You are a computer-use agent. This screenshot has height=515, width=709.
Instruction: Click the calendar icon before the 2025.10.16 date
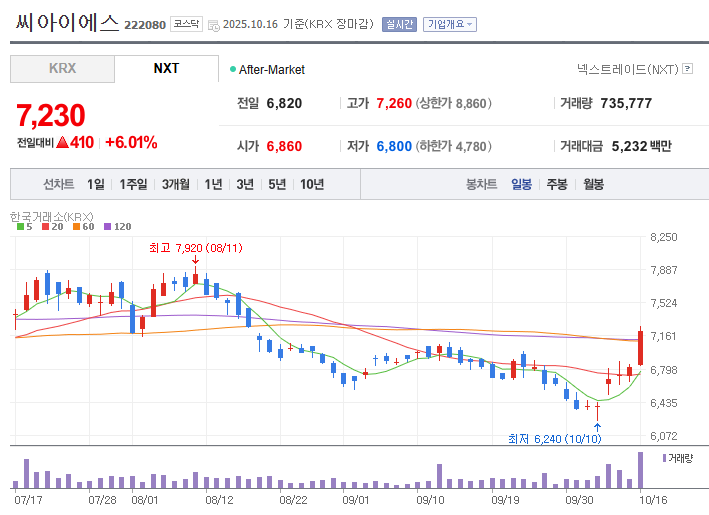[213, 24]
